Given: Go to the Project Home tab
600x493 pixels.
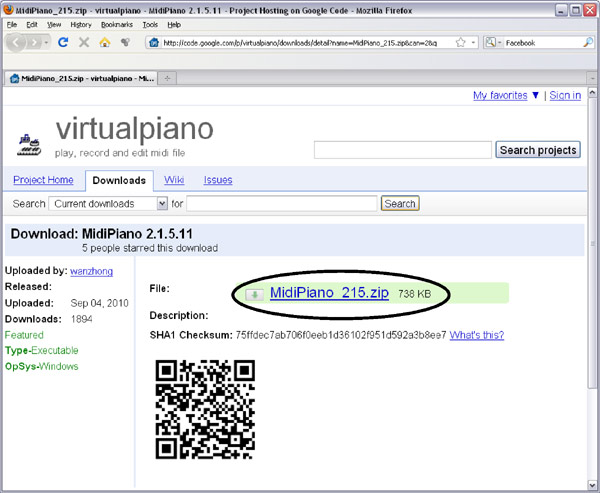Looking at the screenshot, I should (43, 180).
